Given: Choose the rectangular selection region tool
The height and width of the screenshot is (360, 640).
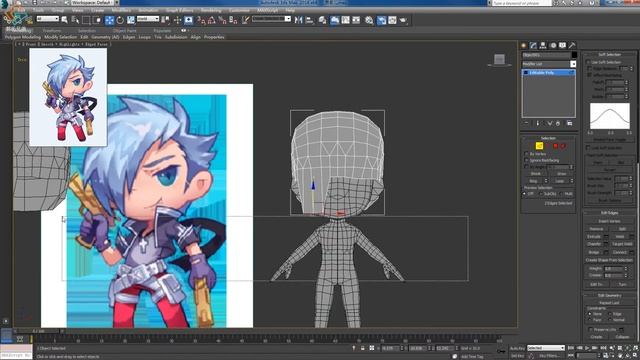Looking at the screenshot, I should tap(86, 20).
